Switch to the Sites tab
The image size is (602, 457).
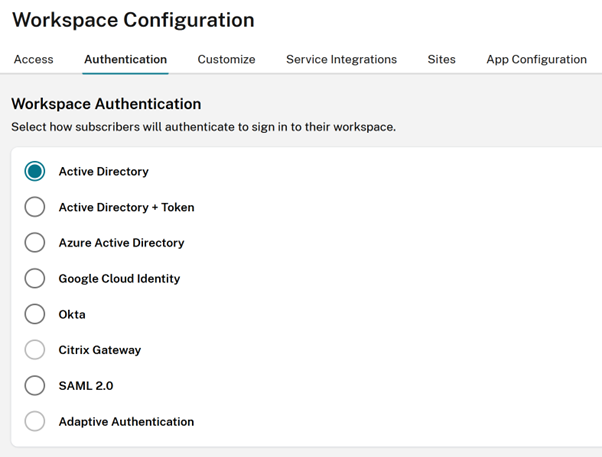coord(441,60)
